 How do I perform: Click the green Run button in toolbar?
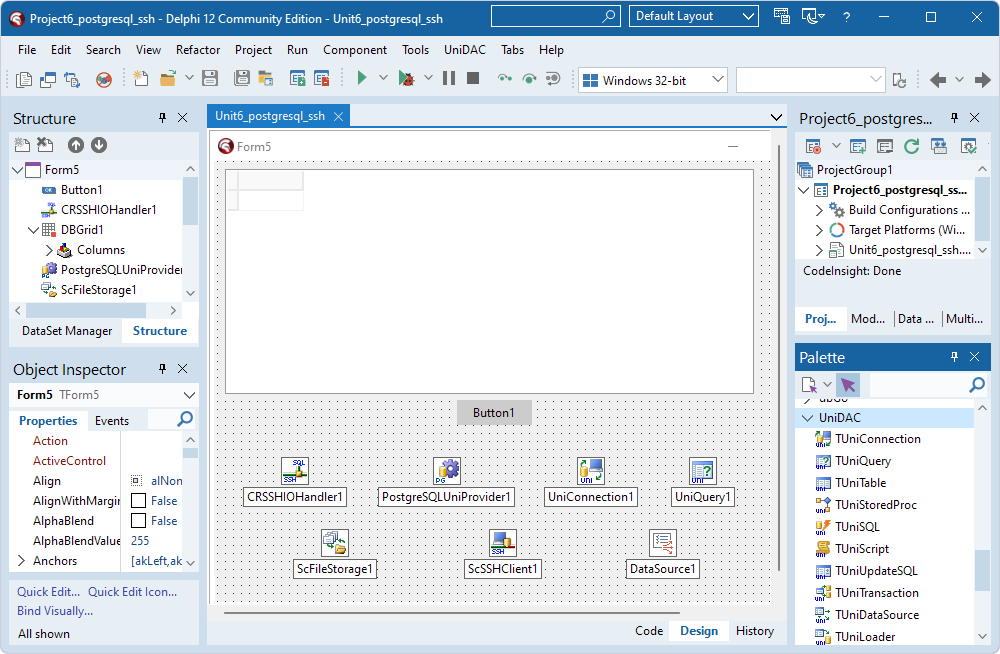362,79
